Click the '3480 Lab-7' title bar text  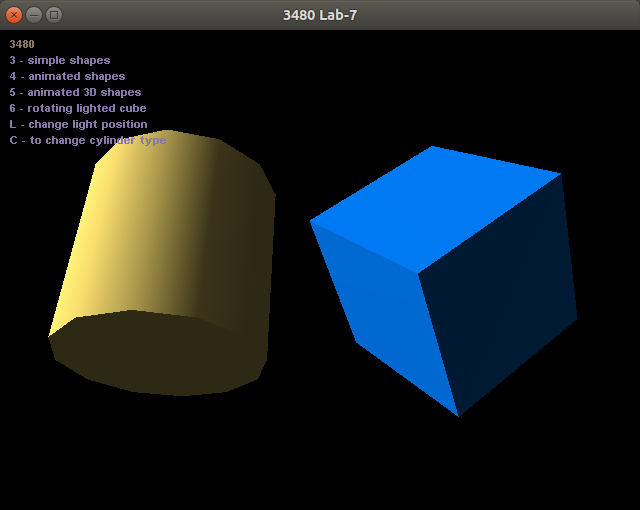coord(319,15)
